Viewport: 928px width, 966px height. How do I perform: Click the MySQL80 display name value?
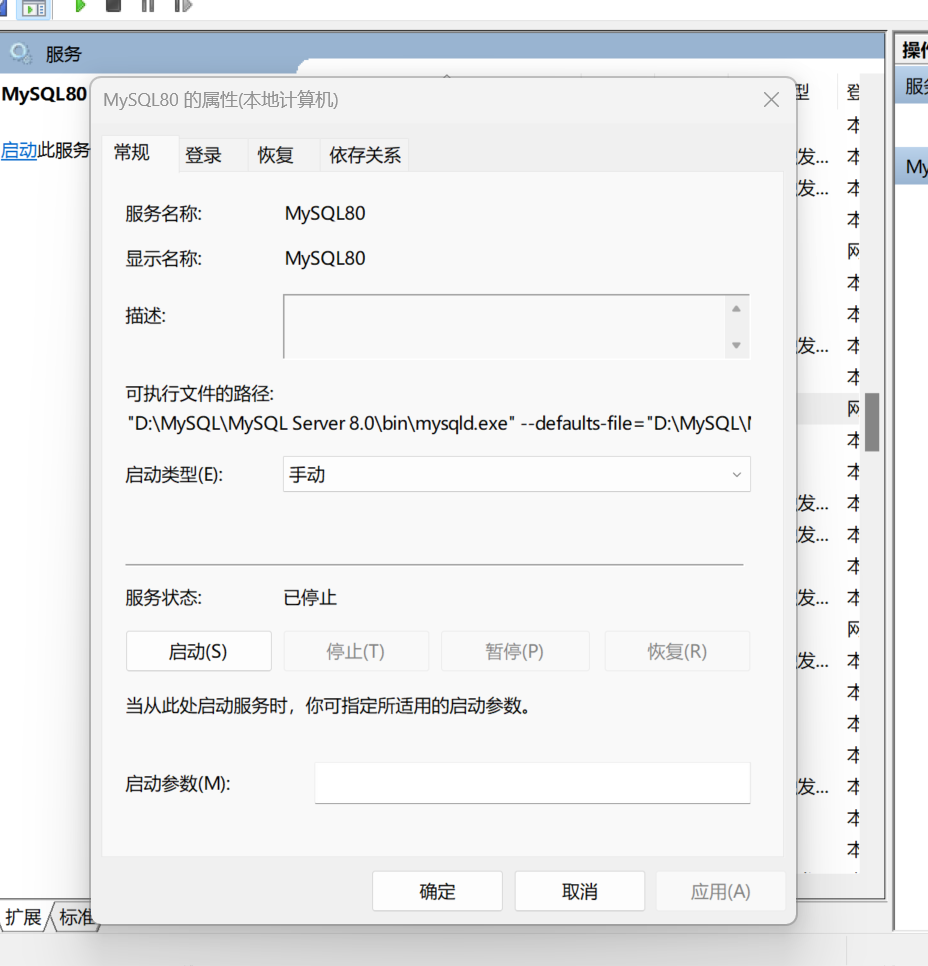tap(325, 258)
